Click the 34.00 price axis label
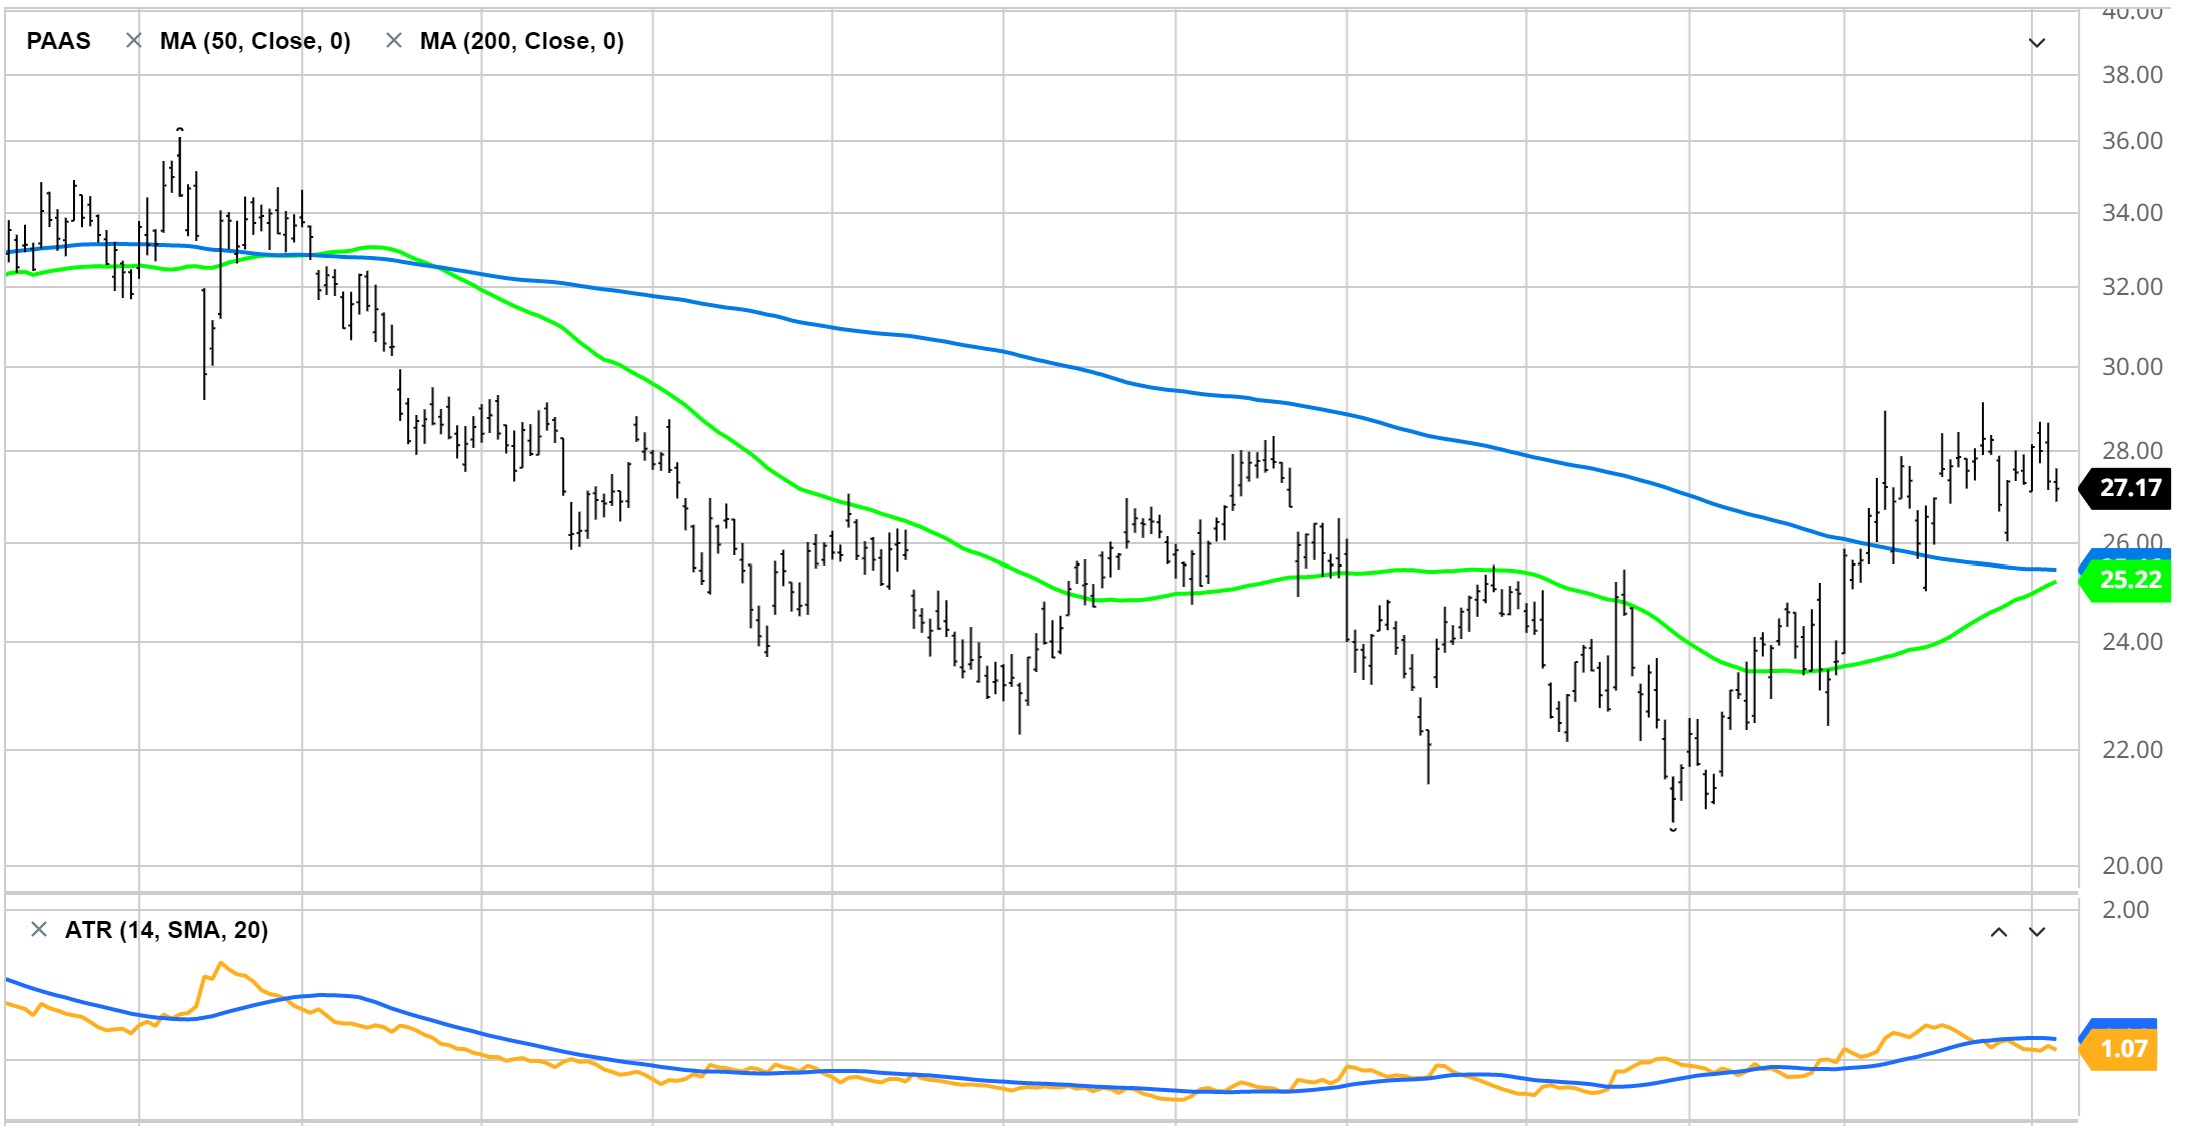2190x1126 pixels. coord(2132,213)
